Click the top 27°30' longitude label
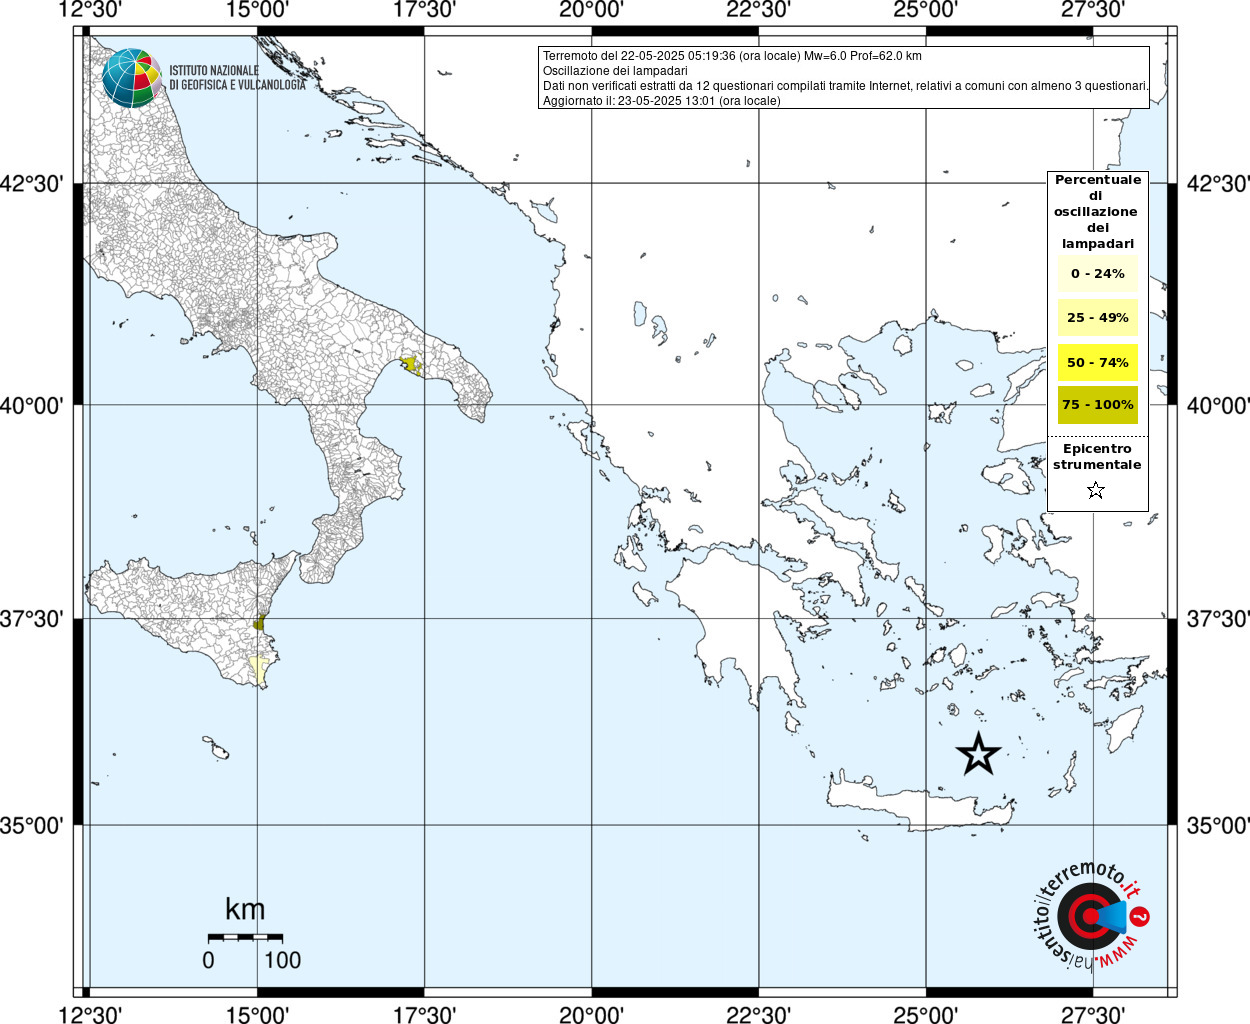This screenshot has height=1024, width=1250. pos(1092,10)
